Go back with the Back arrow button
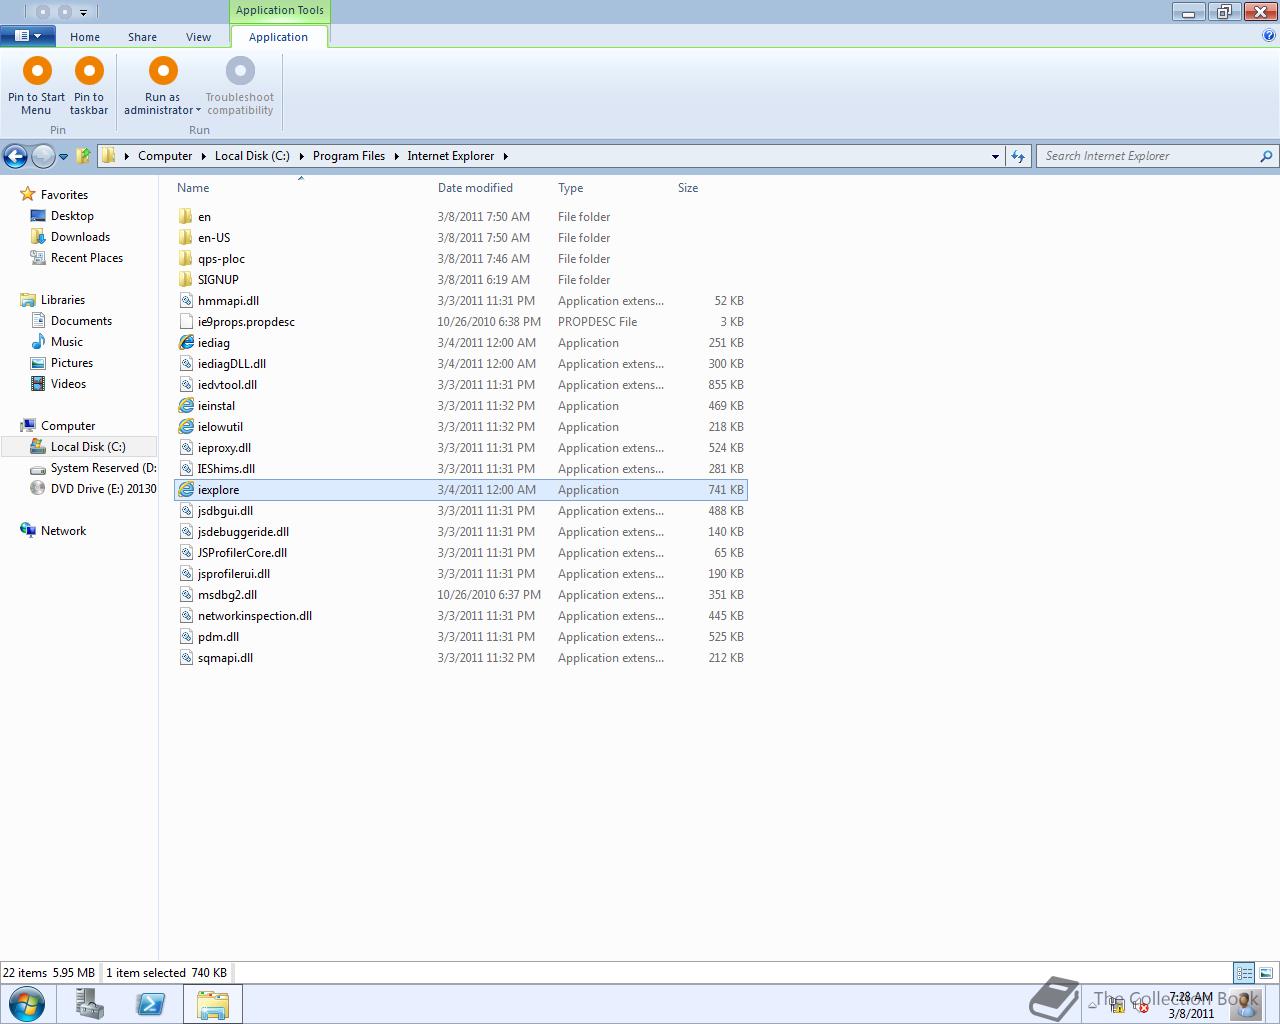 pyautogui.click(x=15, y=156)
